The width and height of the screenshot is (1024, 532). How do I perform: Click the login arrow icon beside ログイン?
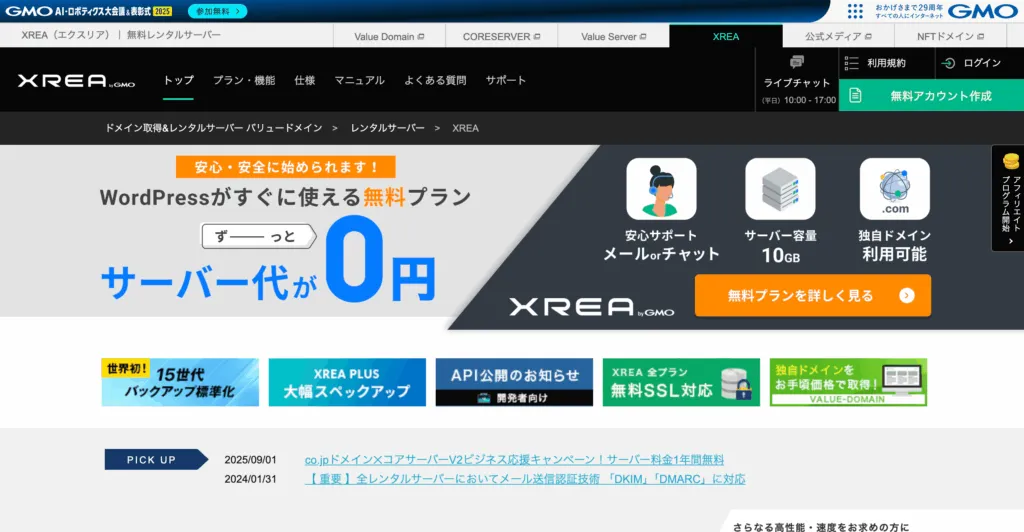[948, 63]
